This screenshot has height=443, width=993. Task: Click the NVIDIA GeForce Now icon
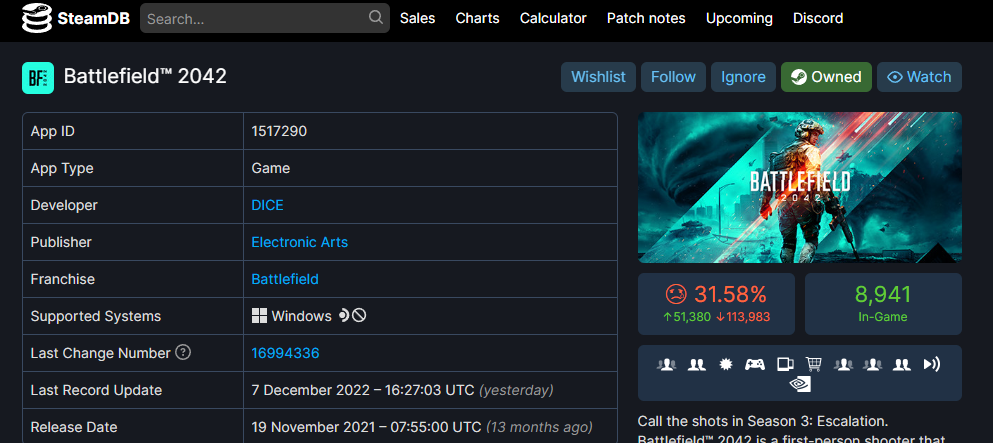coord(800,384)
